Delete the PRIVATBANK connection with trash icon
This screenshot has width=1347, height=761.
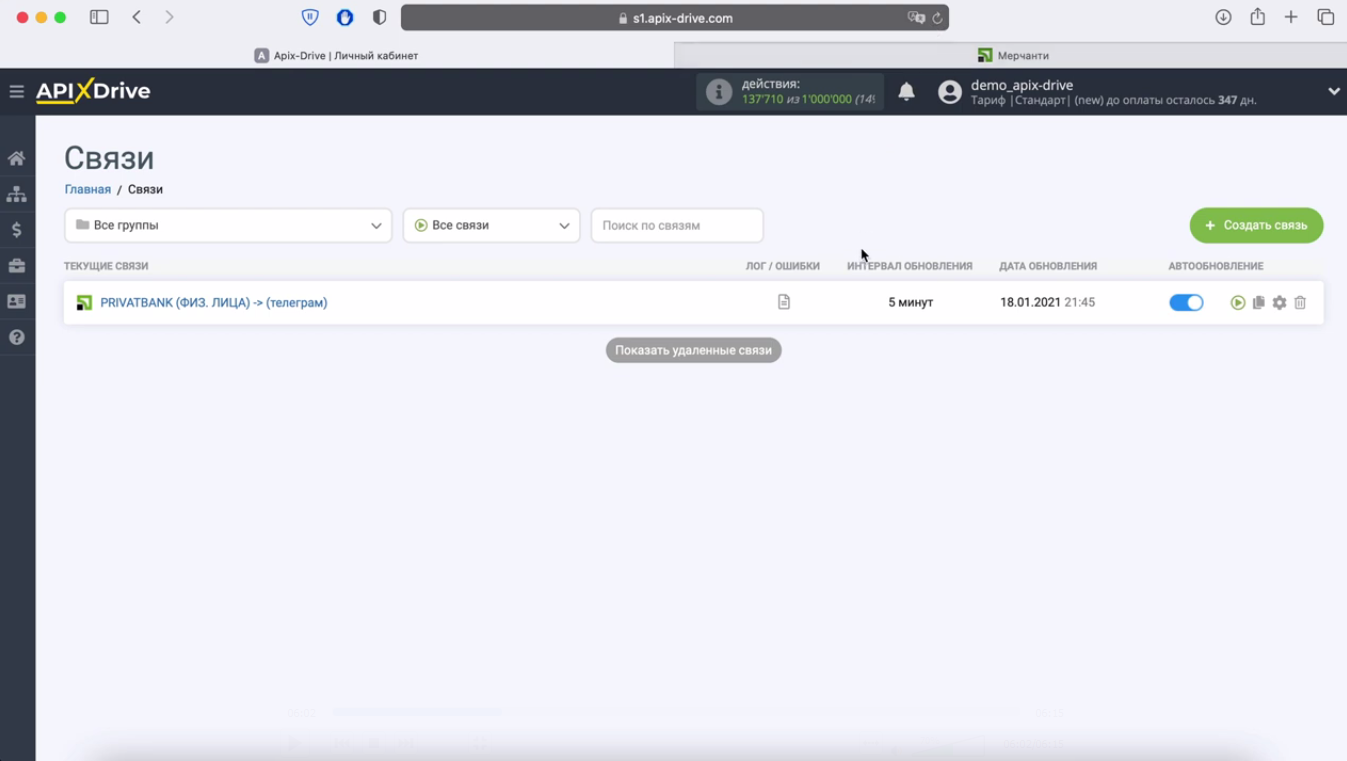[1300, 302]
